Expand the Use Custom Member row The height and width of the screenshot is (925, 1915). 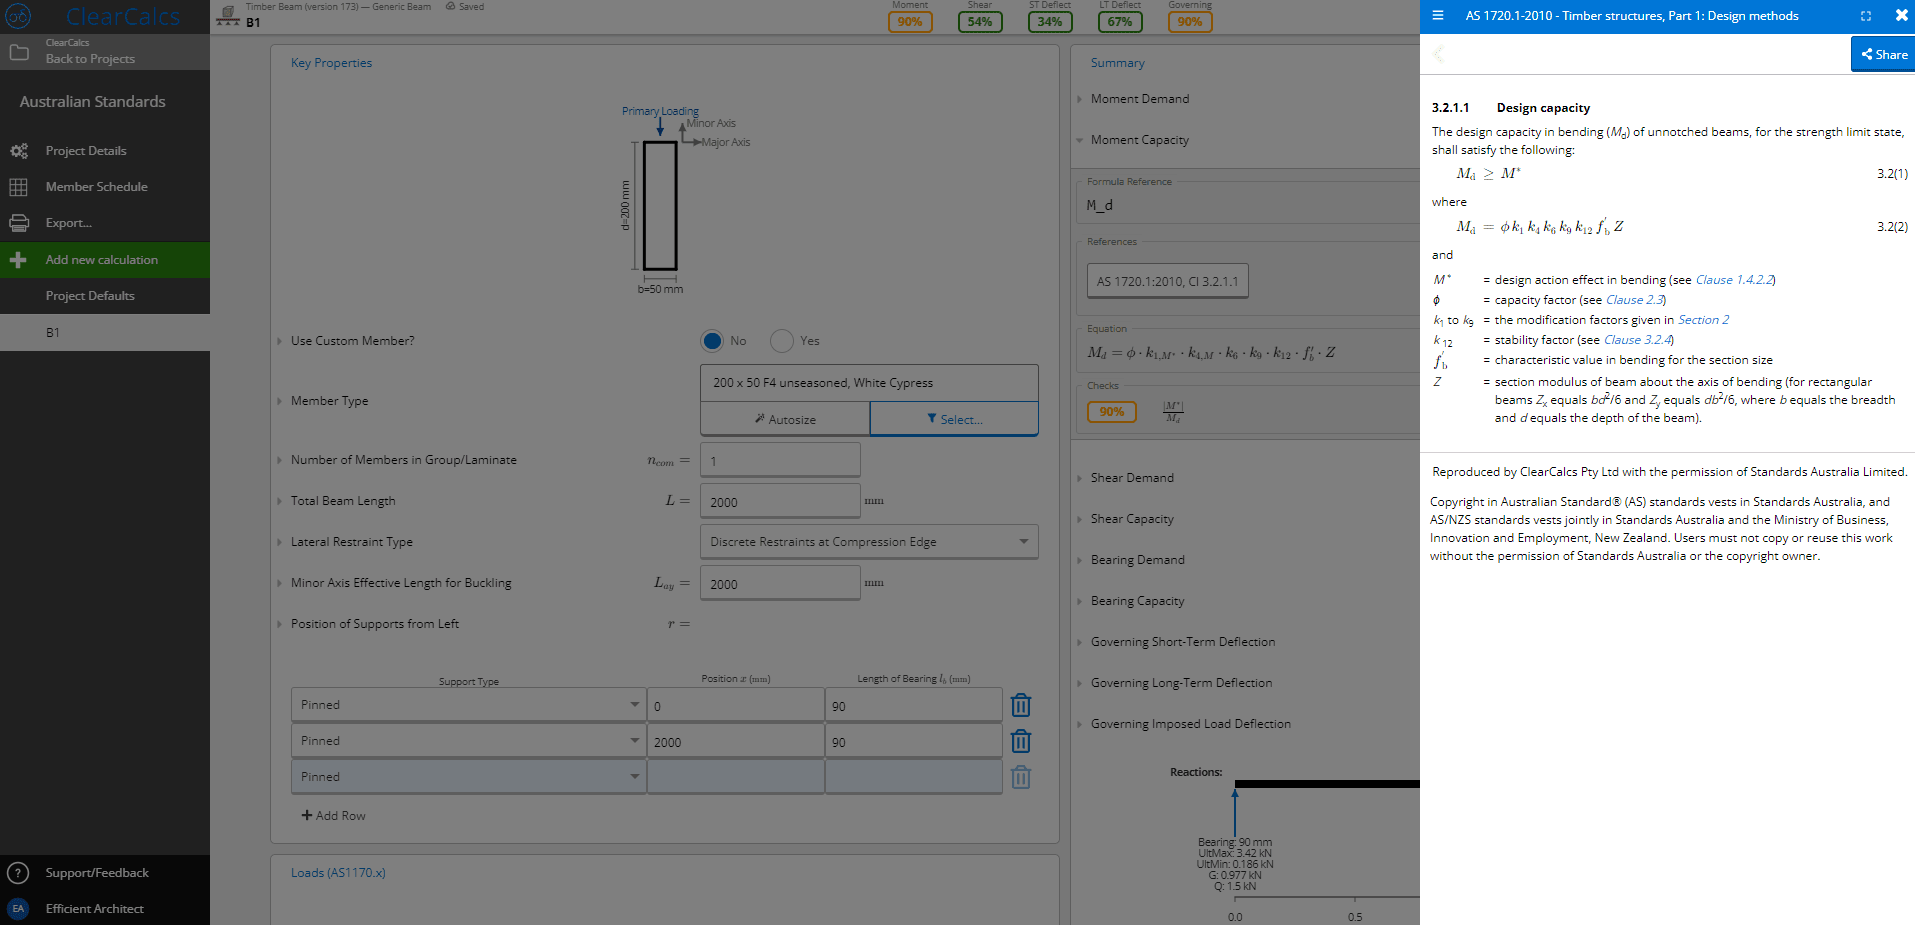[352, 341]
